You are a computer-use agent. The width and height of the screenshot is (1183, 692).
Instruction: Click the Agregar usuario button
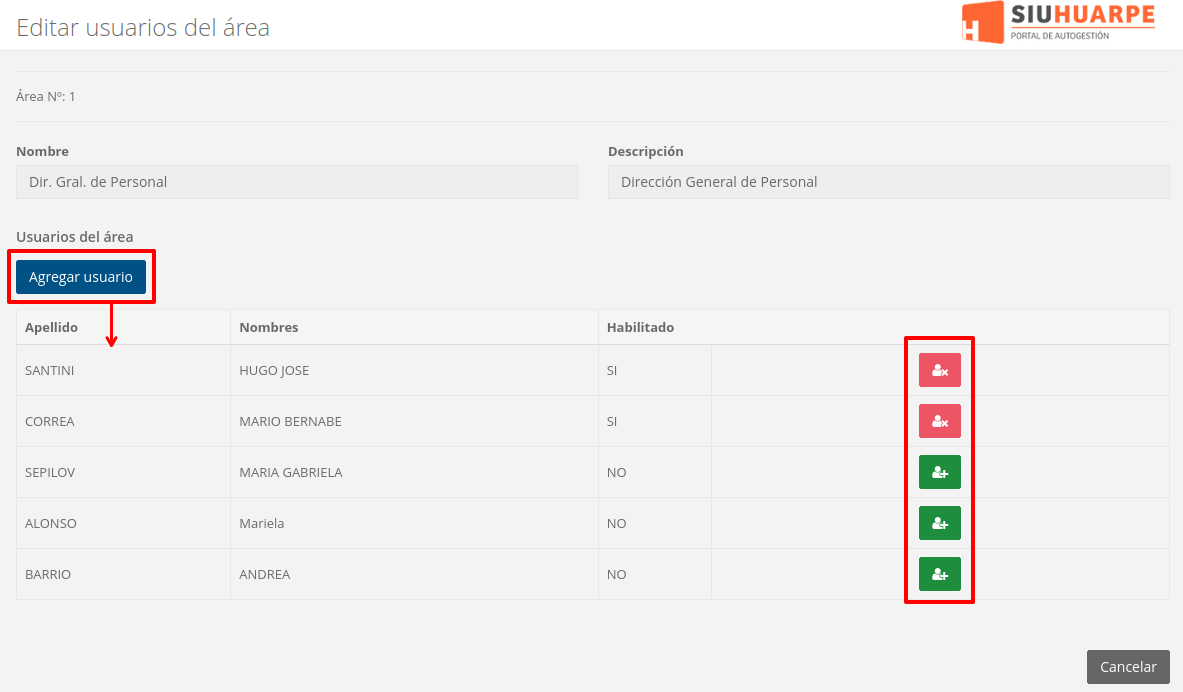[81, 277]
